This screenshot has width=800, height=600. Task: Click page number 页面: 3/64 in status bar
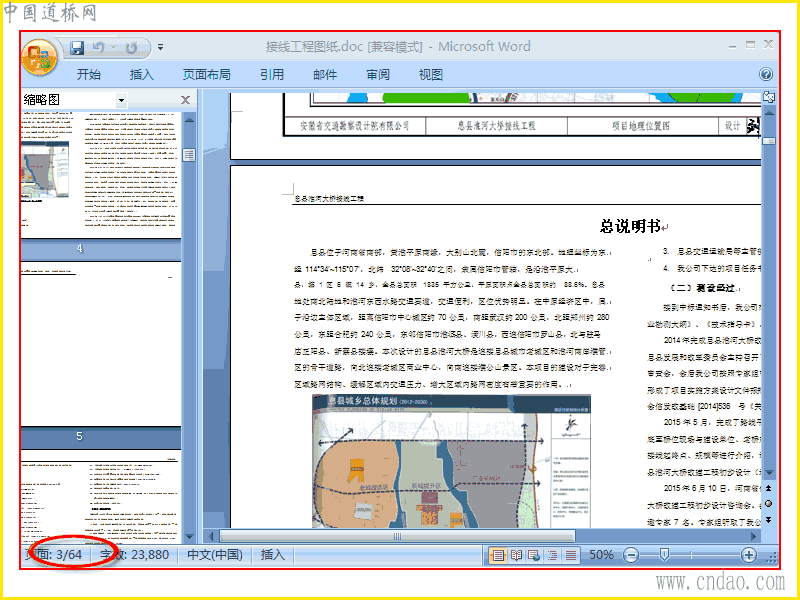click(54, 555)
